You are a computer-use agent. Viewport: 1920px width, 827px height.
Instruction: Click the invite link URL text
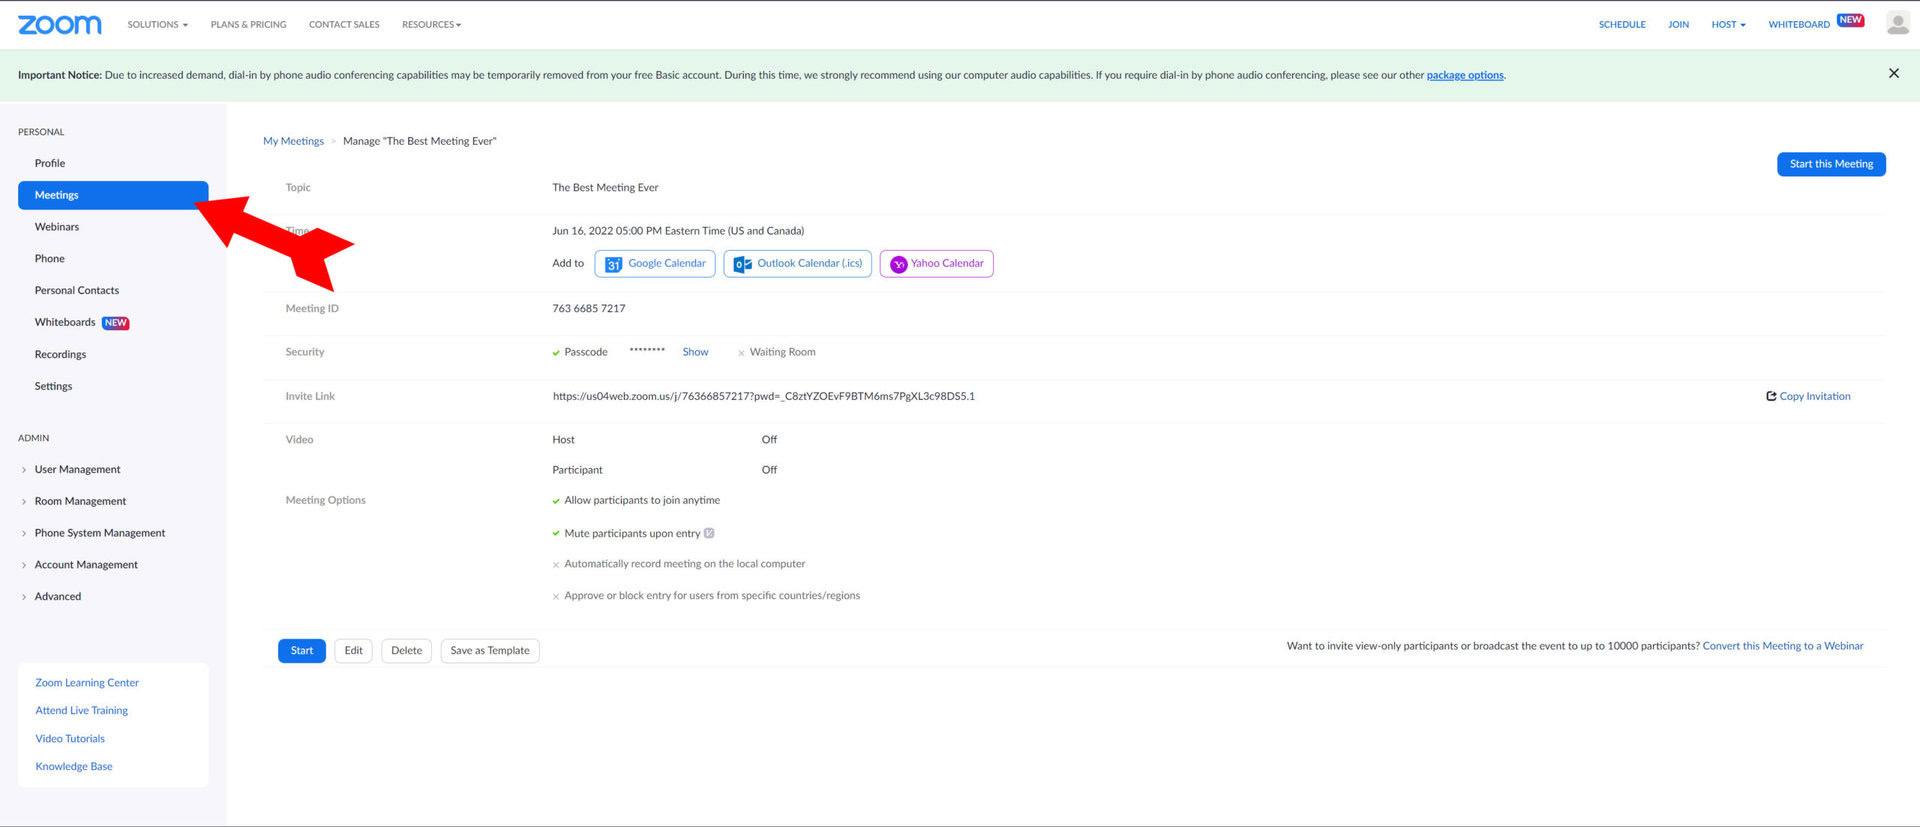(x=764, y=396)
